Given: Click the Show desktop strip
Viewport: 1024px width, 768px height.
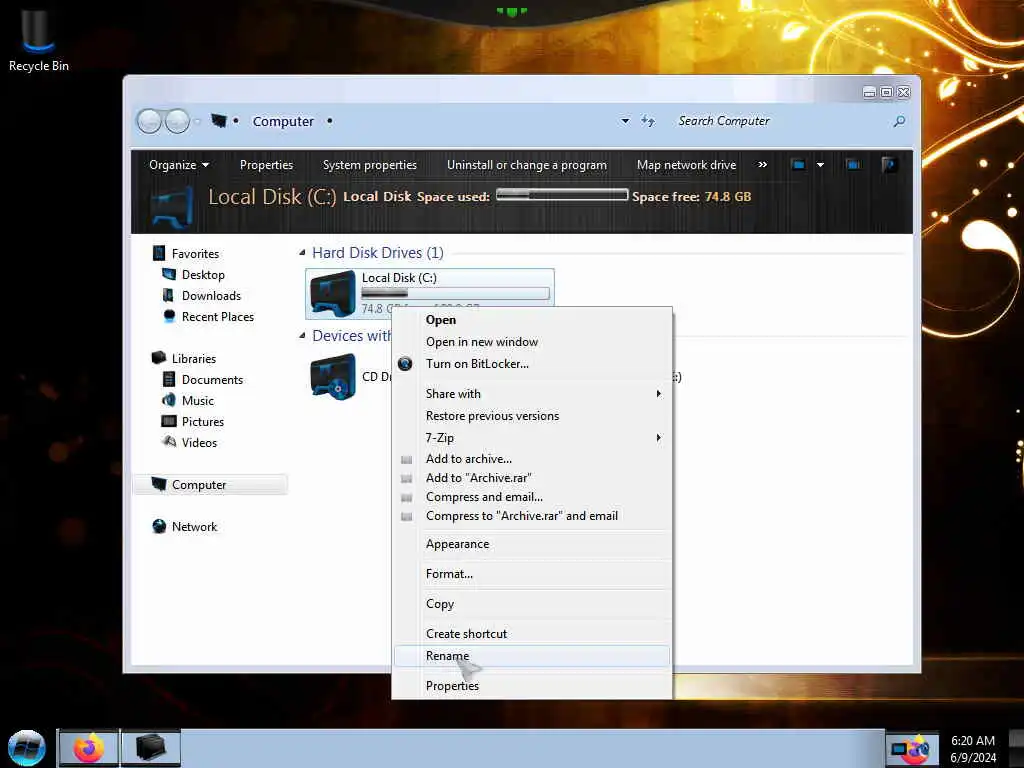Looking at the screenshot, I should click(1016, 748).
